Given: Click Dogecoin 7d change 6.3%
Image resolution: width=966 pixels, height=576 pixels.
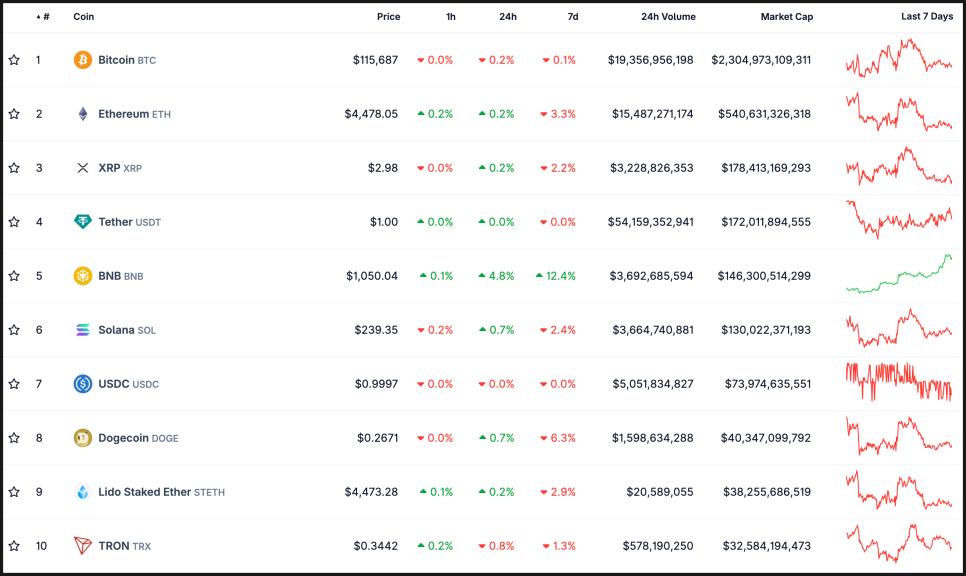Looking at the screenshot, I should [558, 438].
